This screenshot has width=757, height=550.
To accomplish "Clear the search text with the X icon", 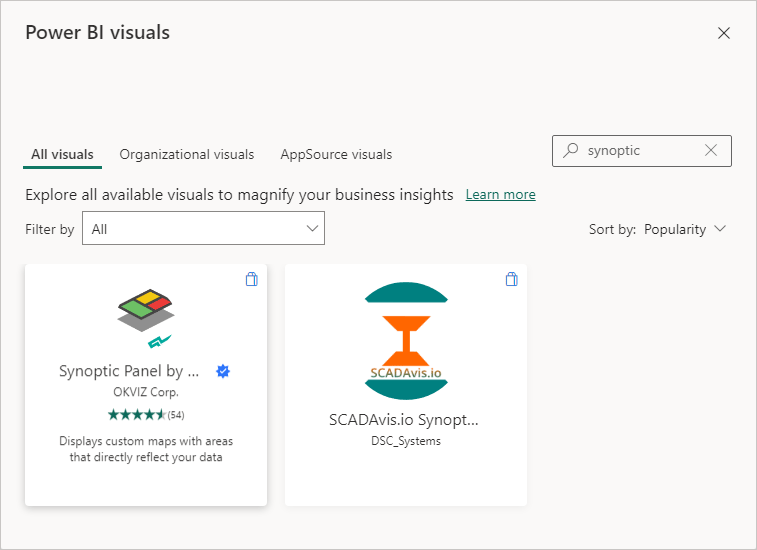I will (711, 151).
